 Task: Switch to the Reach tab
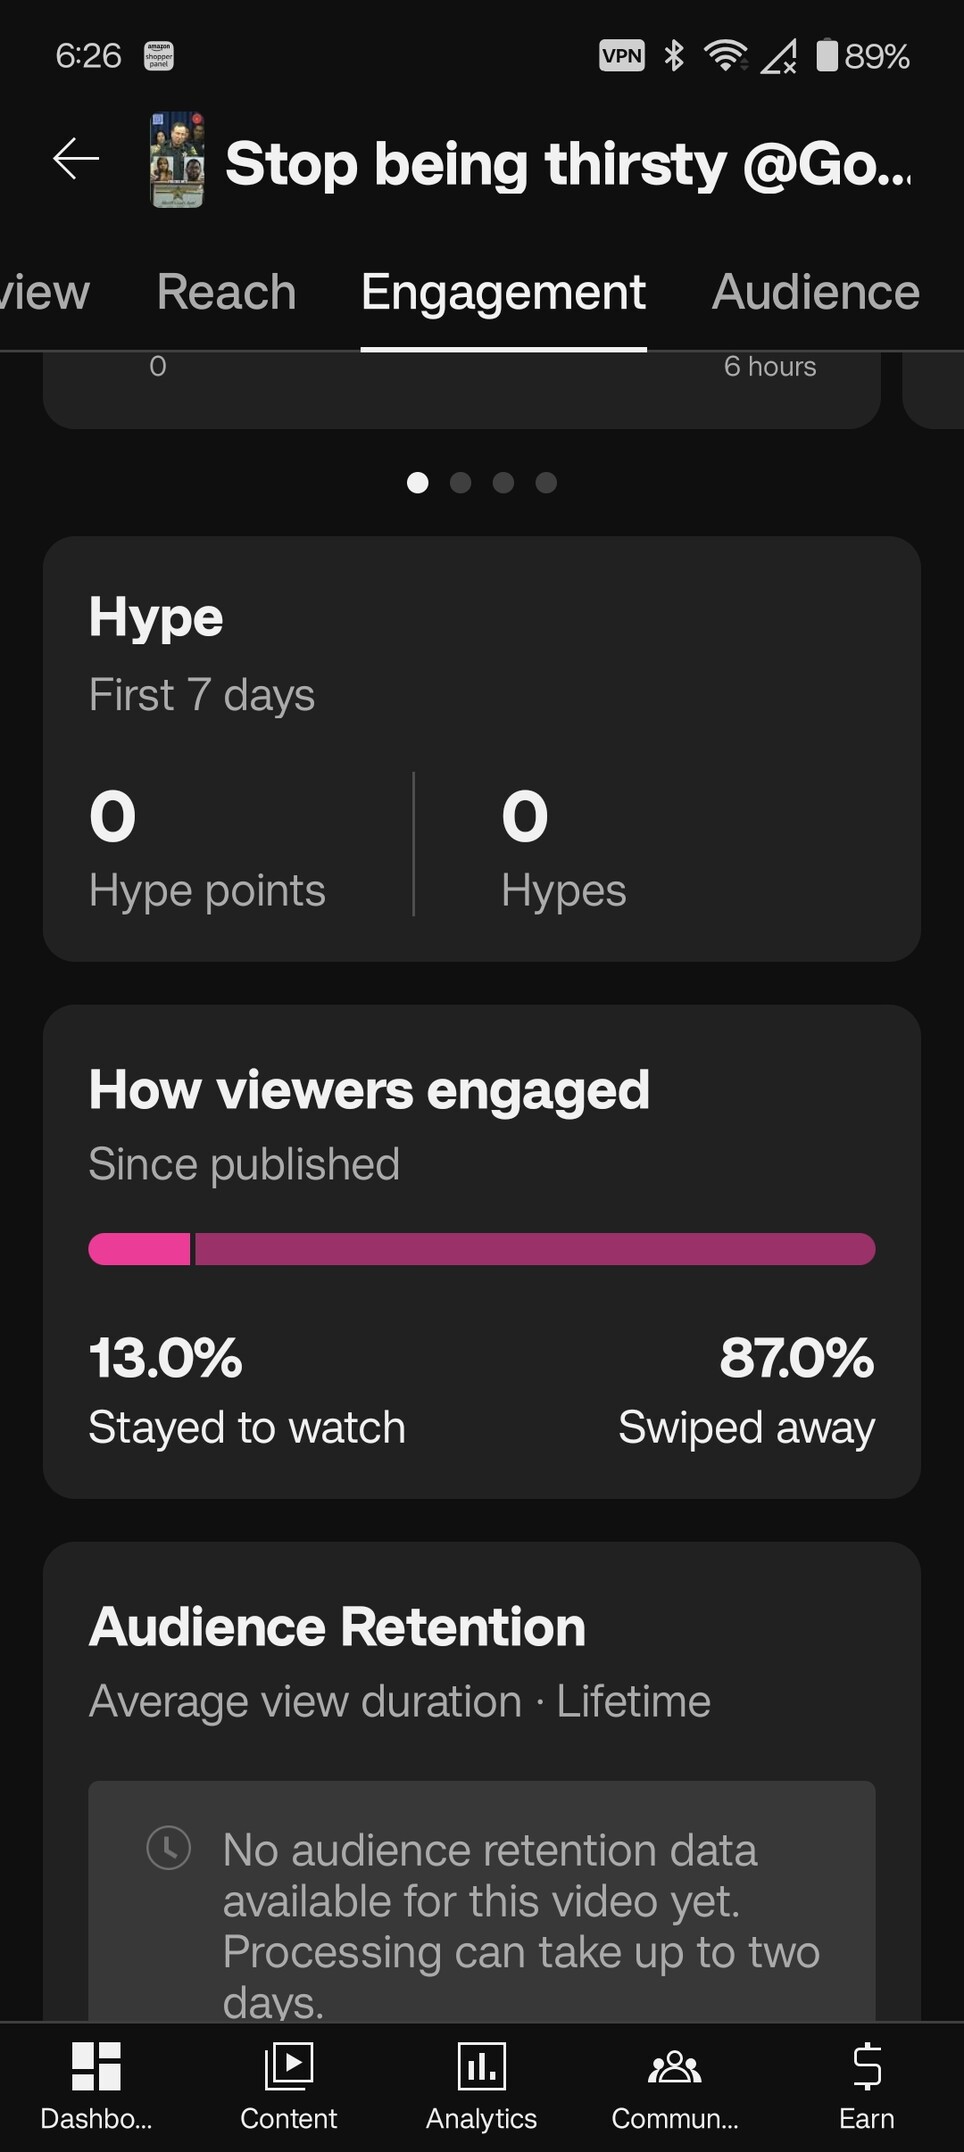226,293
